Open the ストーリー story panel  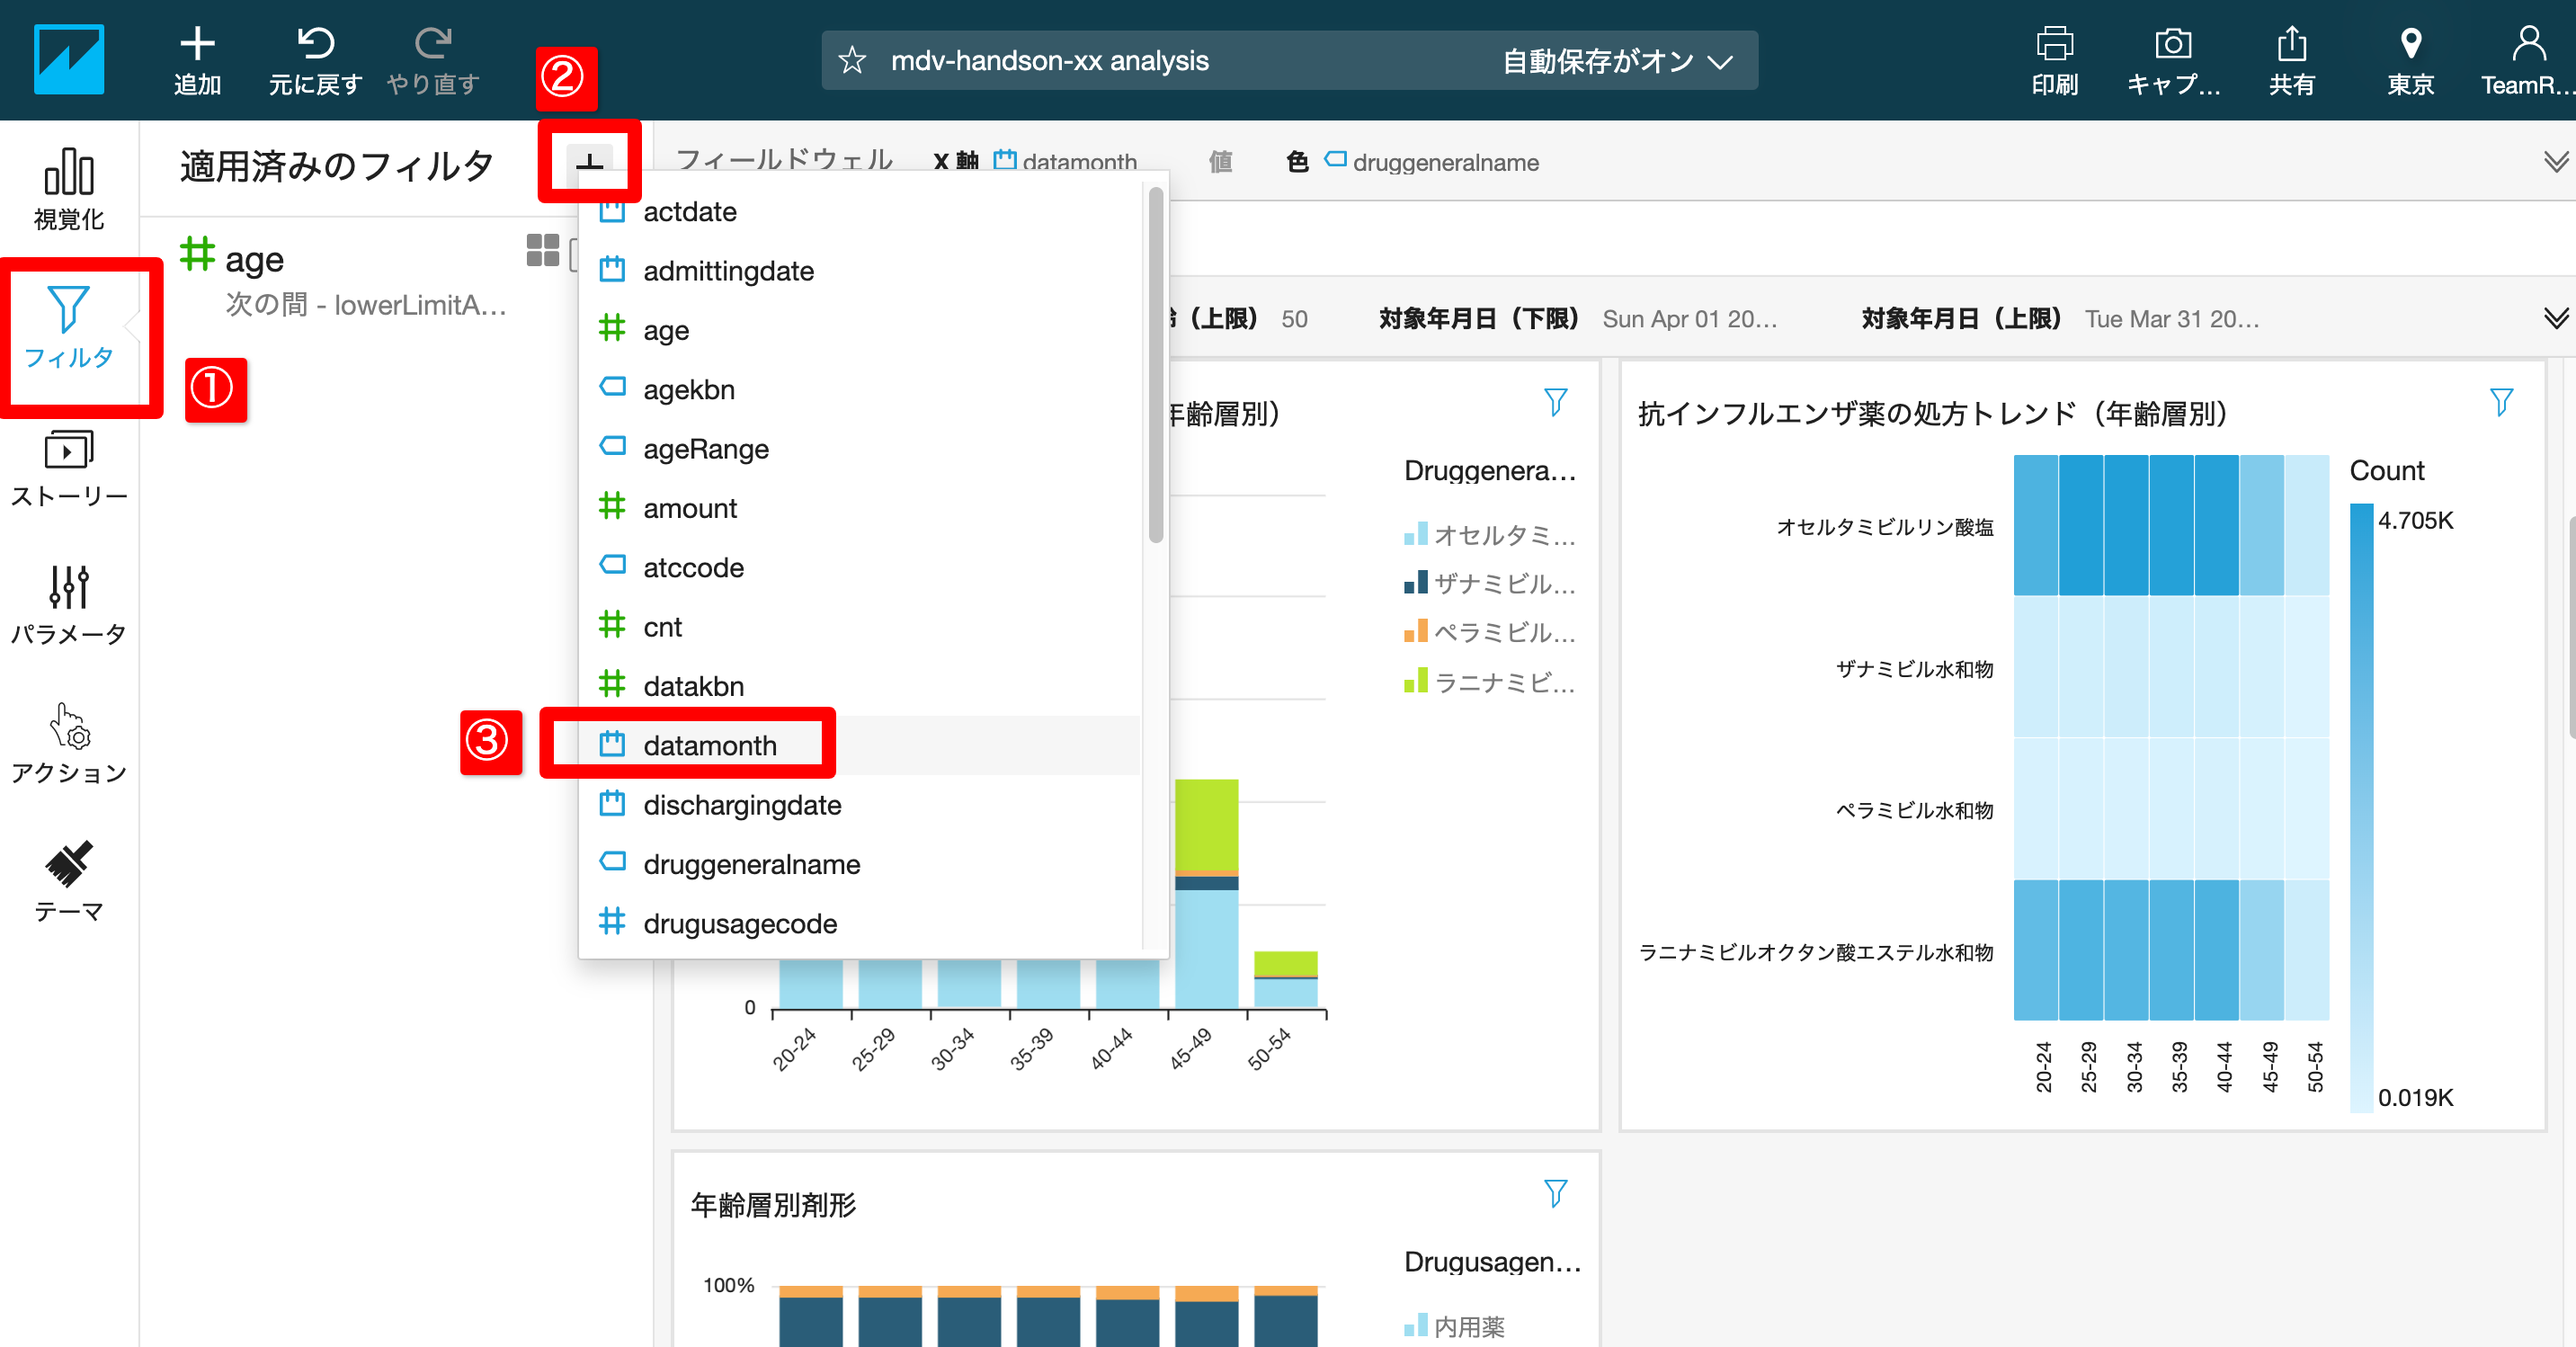click(68, 467)
